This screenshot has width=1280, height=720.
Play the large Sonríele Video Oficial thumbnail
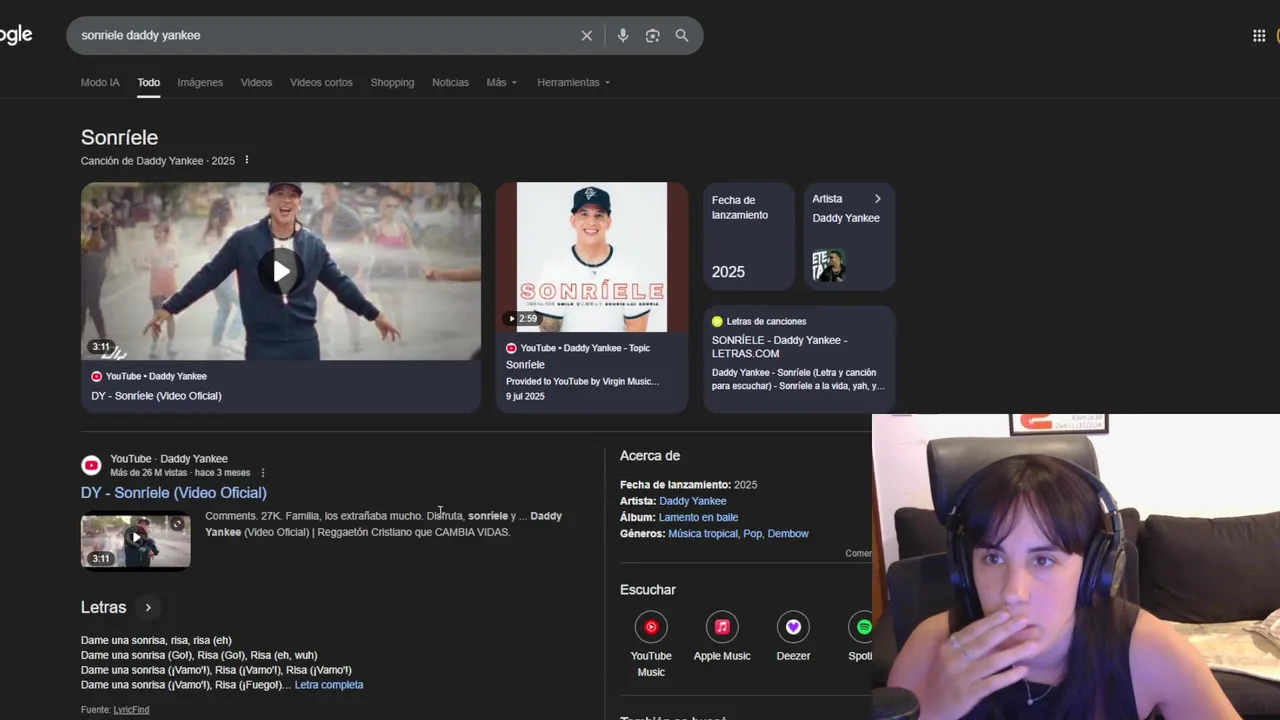click(281, 271)
